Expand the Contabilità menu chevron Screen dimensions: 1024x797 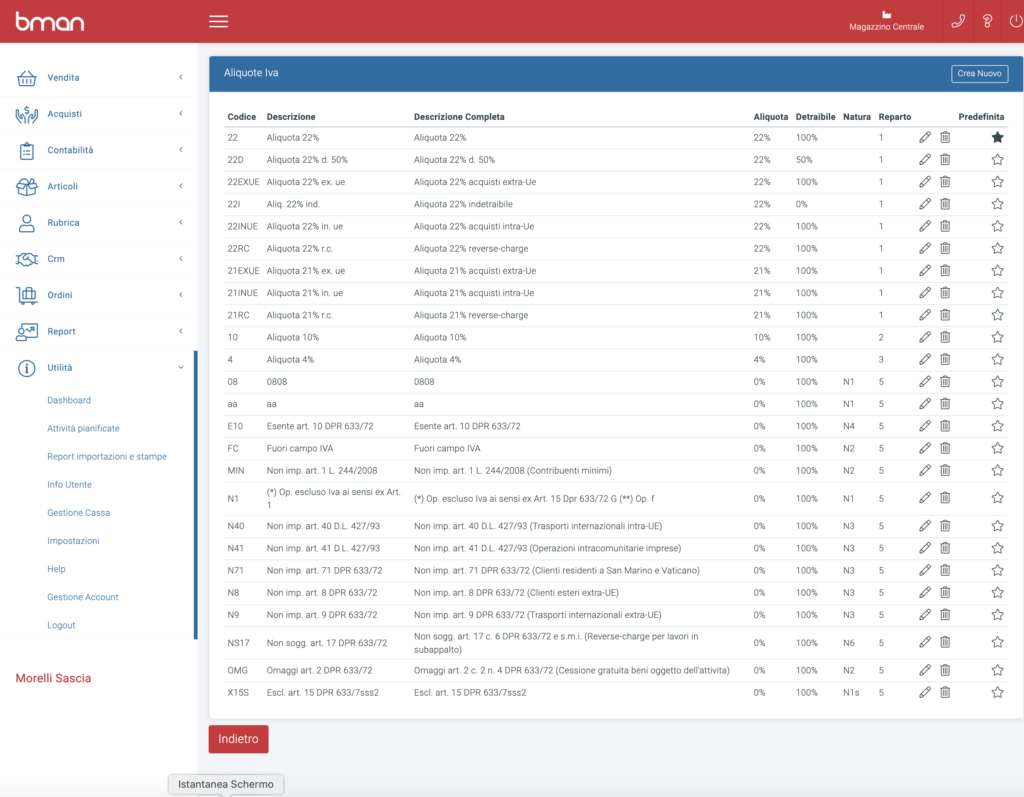coord(181,150)
